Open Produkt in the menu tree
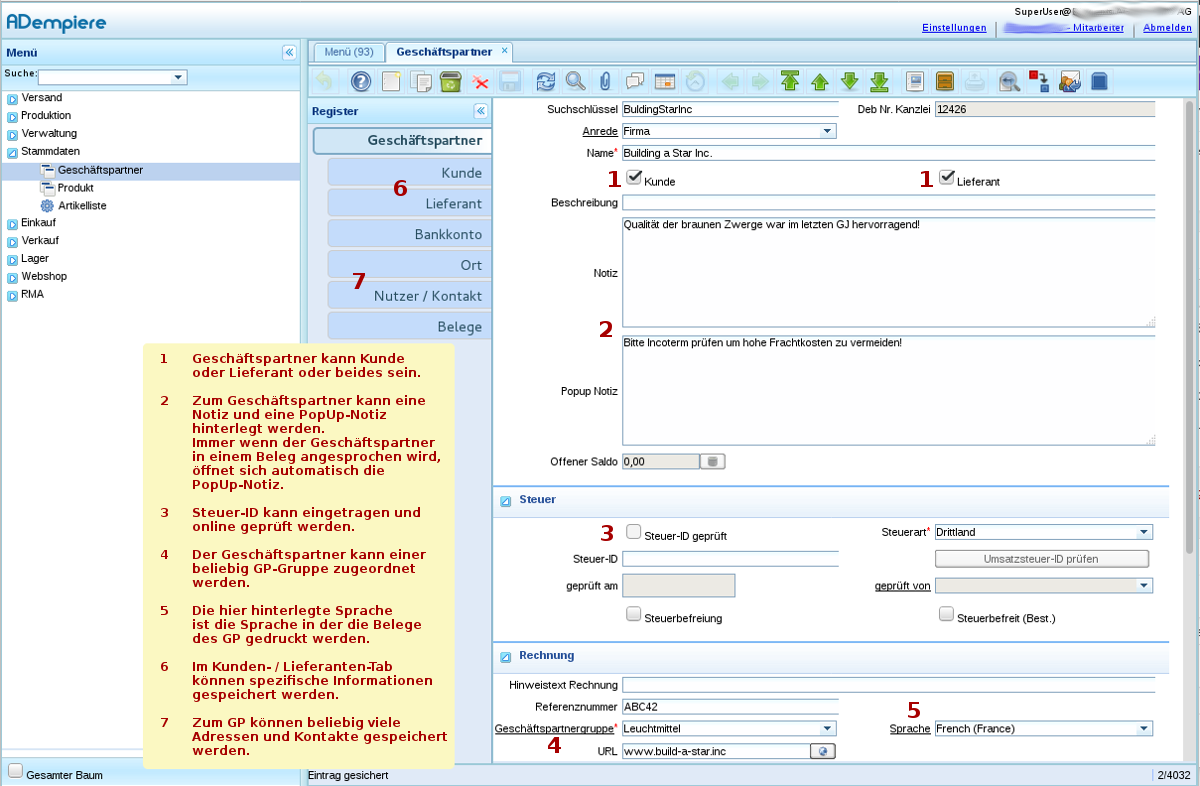Image resolution: width=1200 pixels, height=786 pixels. coord(76,188)
